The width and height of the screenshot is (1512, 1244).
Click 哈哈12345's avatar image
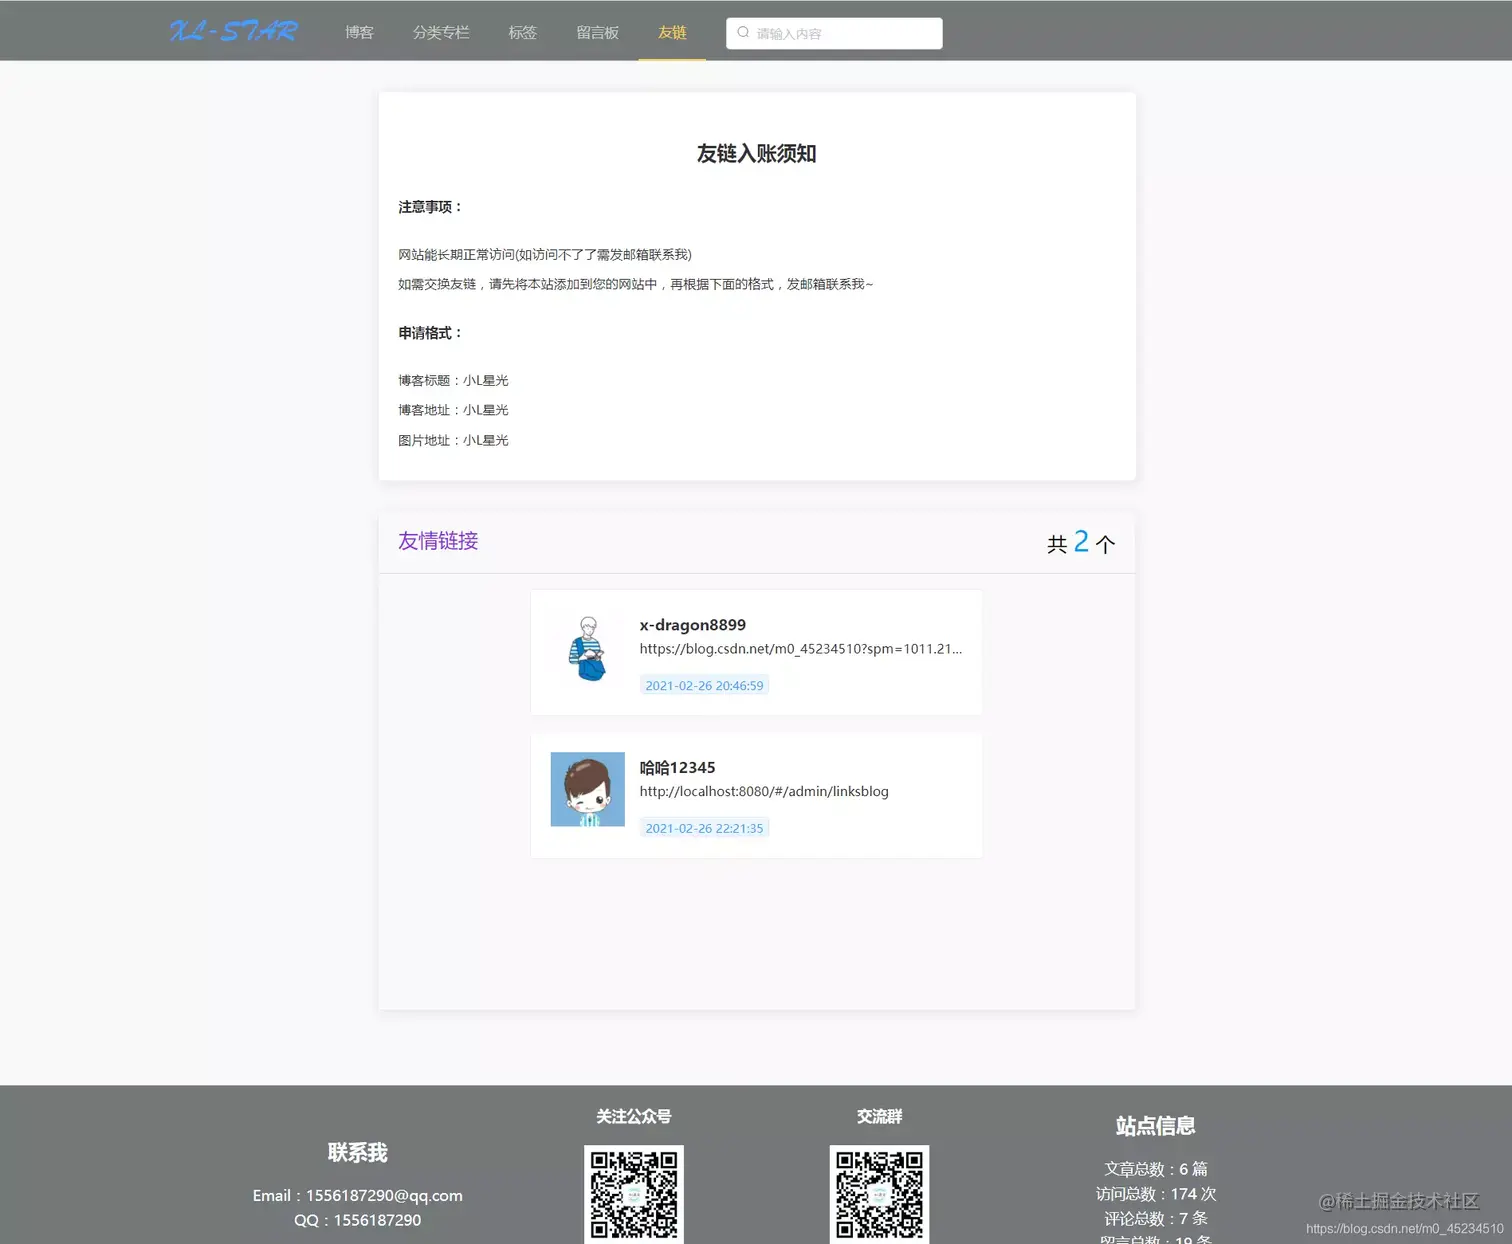(x=587, y=789)
